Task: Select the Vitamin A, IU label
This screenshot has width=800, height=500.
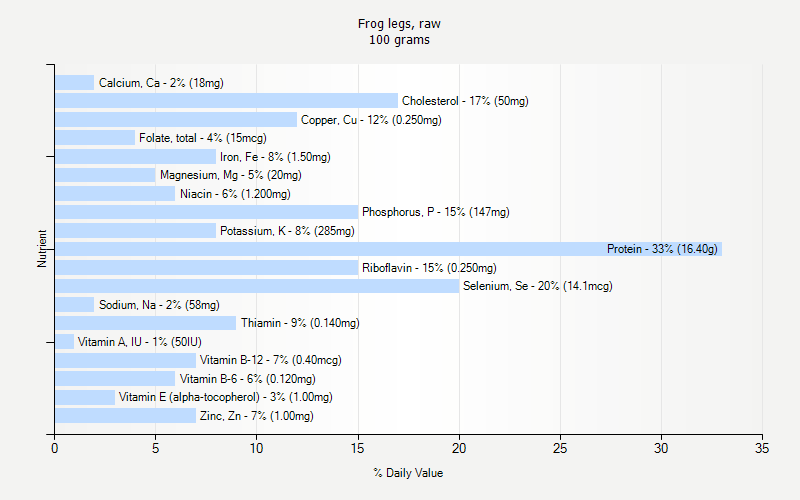Action: tap(140, 342)
